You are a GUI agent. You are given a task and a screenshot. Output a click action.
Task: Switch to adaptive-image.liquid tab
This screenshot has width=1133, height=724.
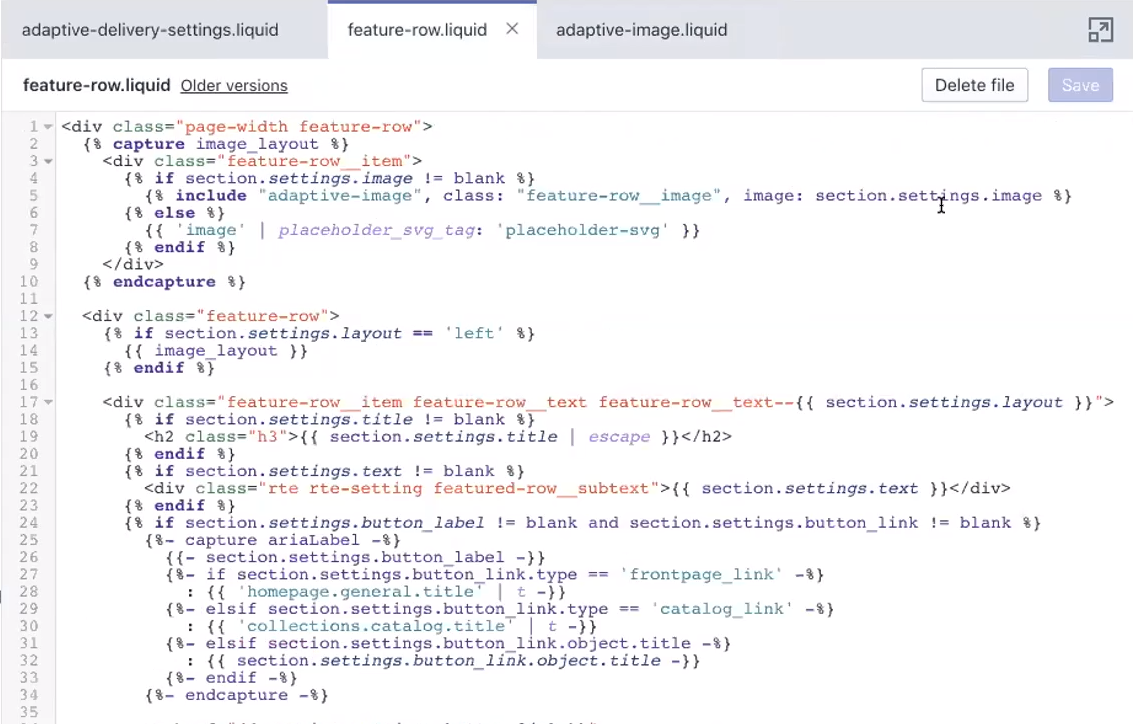(x=641, y=29)
